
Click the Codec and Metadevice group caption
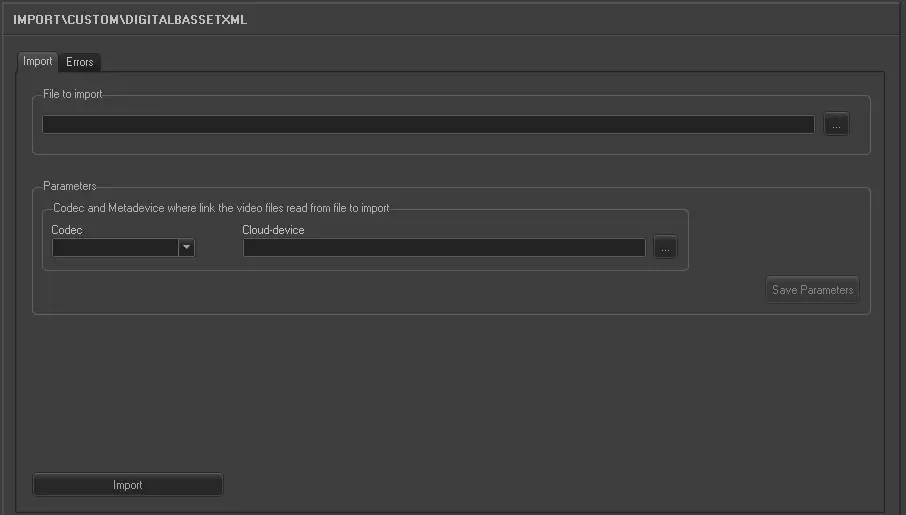click(x=221, y=208)
